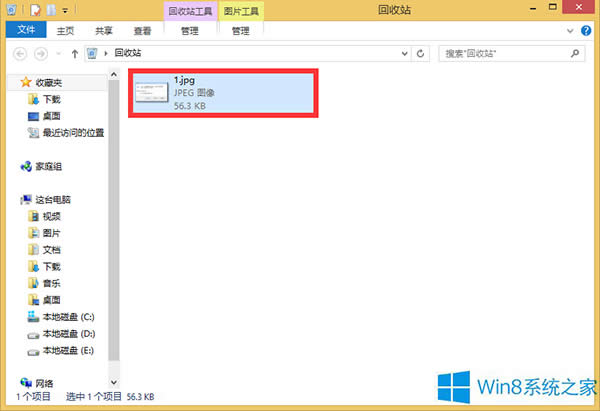Click the New folder quick access icon

[x=51, y=10]
